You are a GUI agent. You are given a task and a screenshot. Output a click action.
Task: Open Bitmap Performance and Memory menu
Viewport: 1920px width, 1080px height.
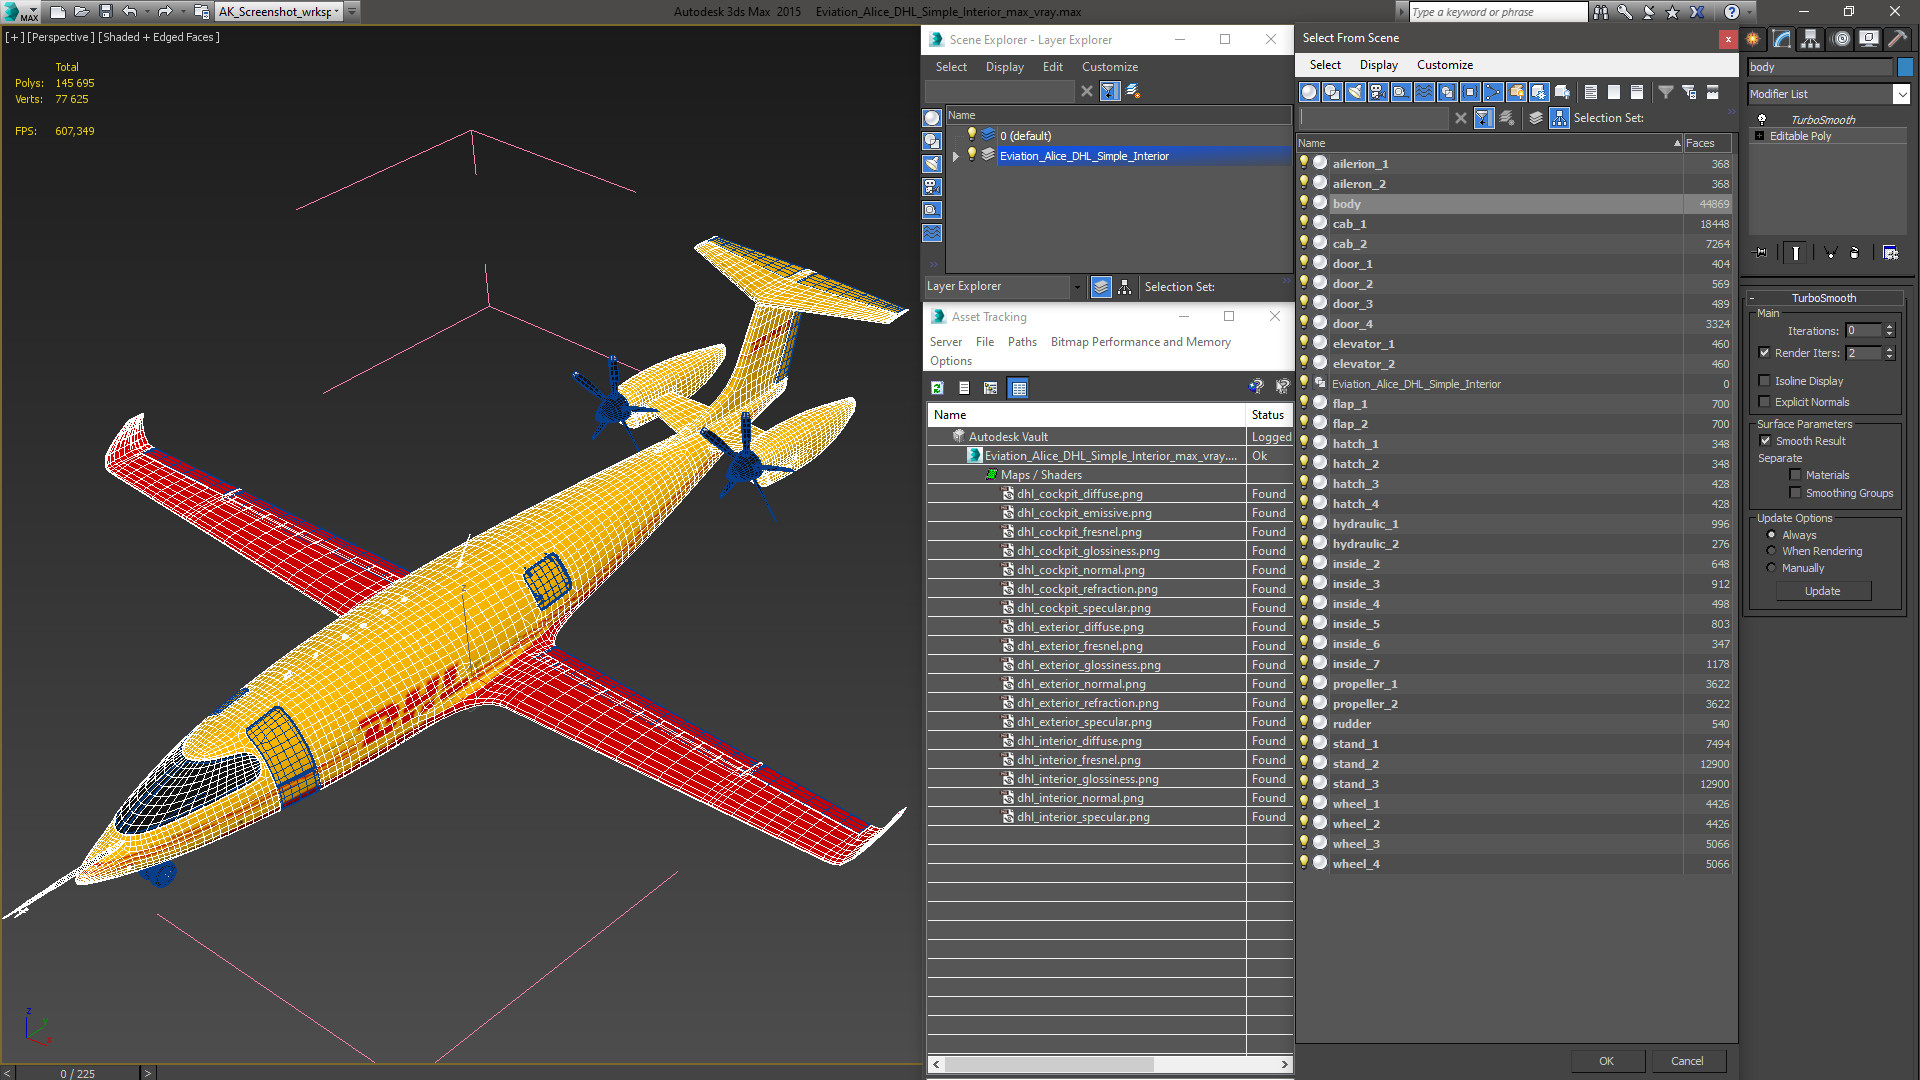pyautogui.click(x=1140, y=342)
